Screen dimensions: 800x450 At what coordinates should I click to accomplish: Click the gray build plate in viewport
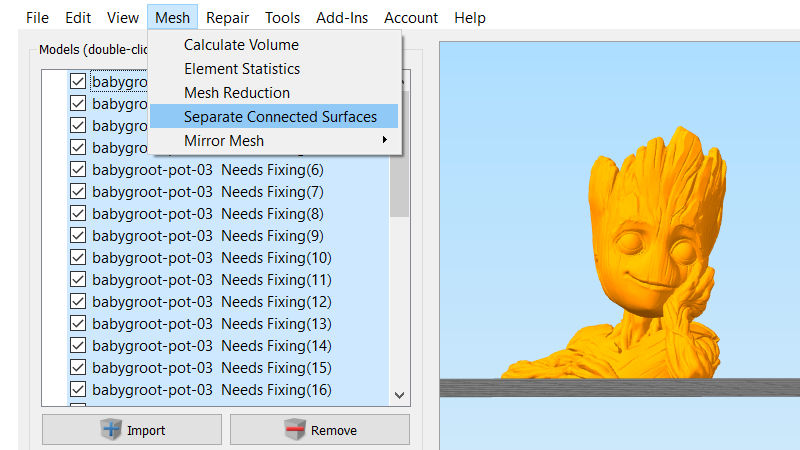pos(619,388)
